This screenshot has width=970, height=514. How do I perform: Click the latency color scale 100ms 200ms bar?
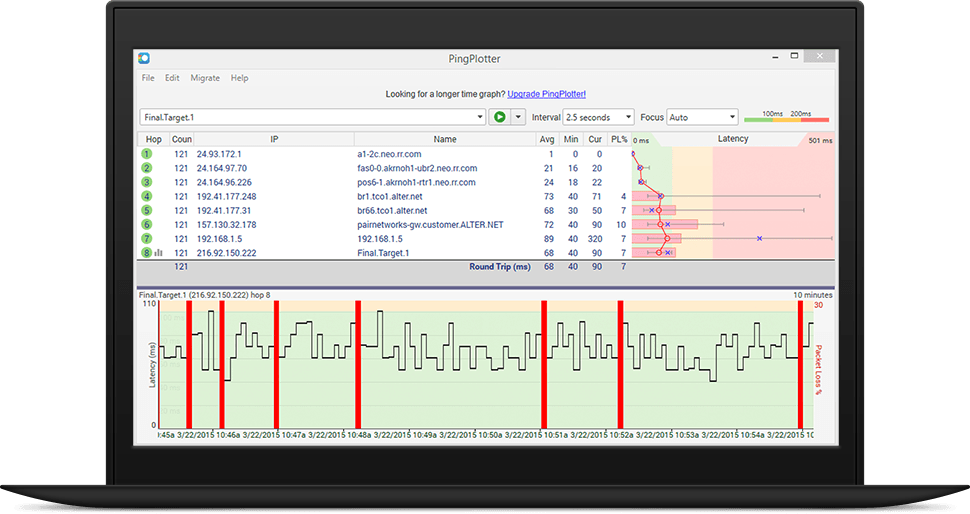[x=786, y=117]
